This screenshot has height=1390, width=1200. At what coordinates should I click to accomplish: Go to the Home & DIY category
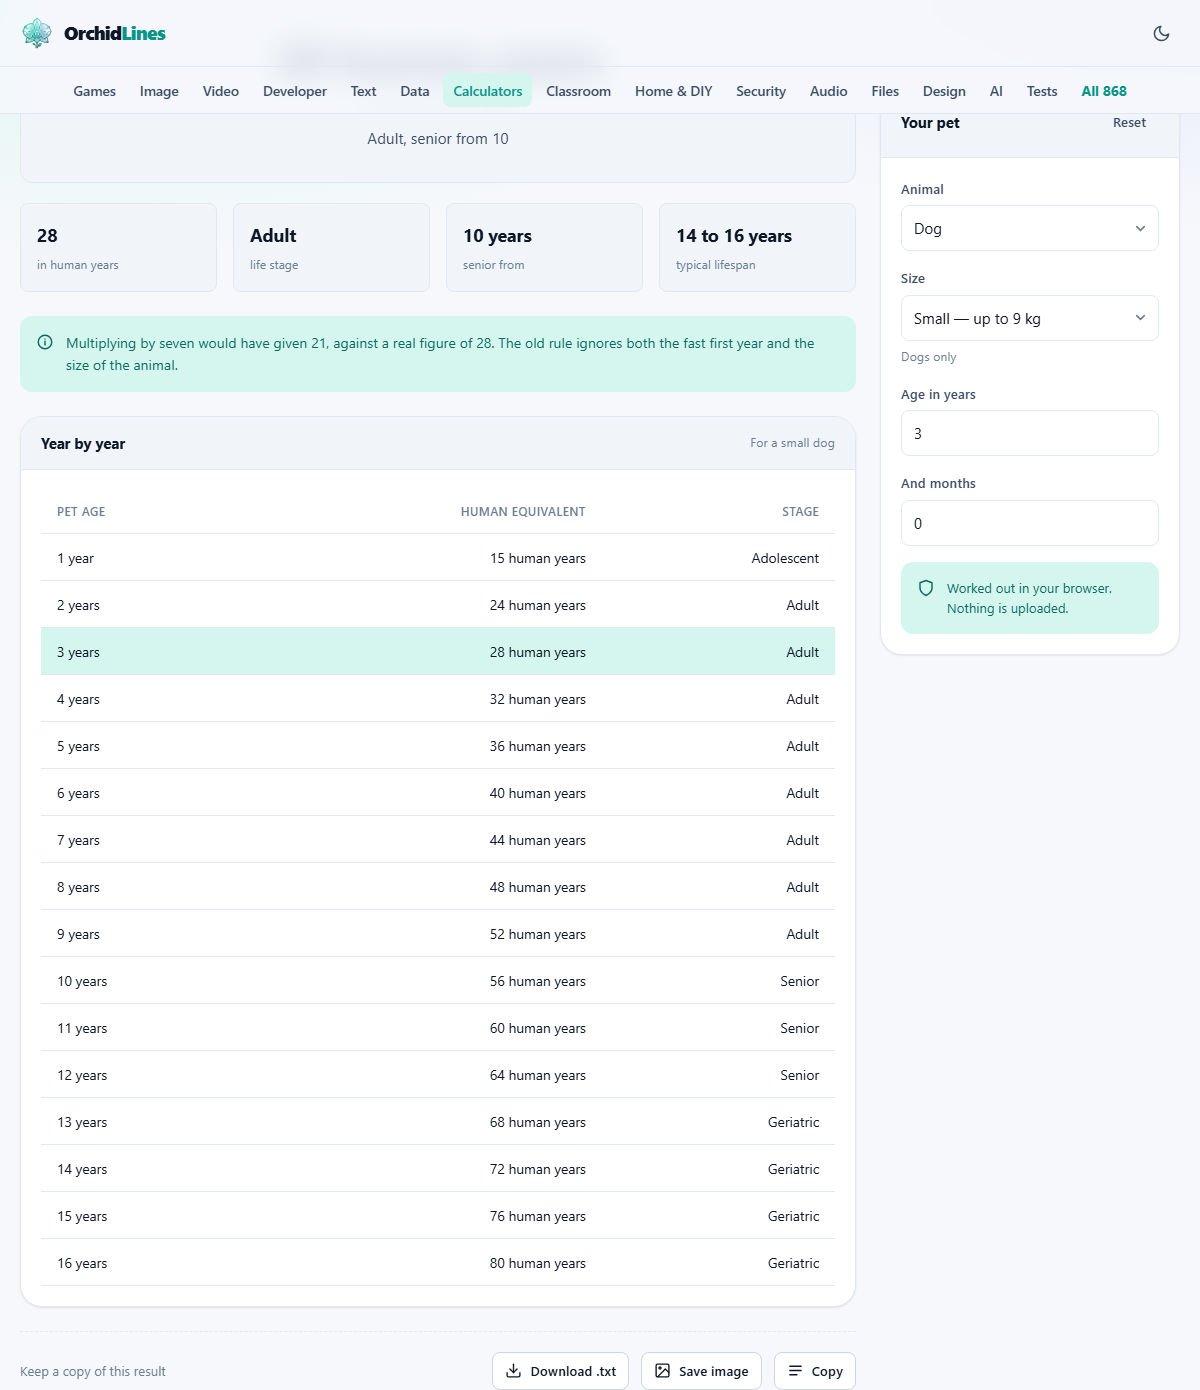click(x=673, y=91)
